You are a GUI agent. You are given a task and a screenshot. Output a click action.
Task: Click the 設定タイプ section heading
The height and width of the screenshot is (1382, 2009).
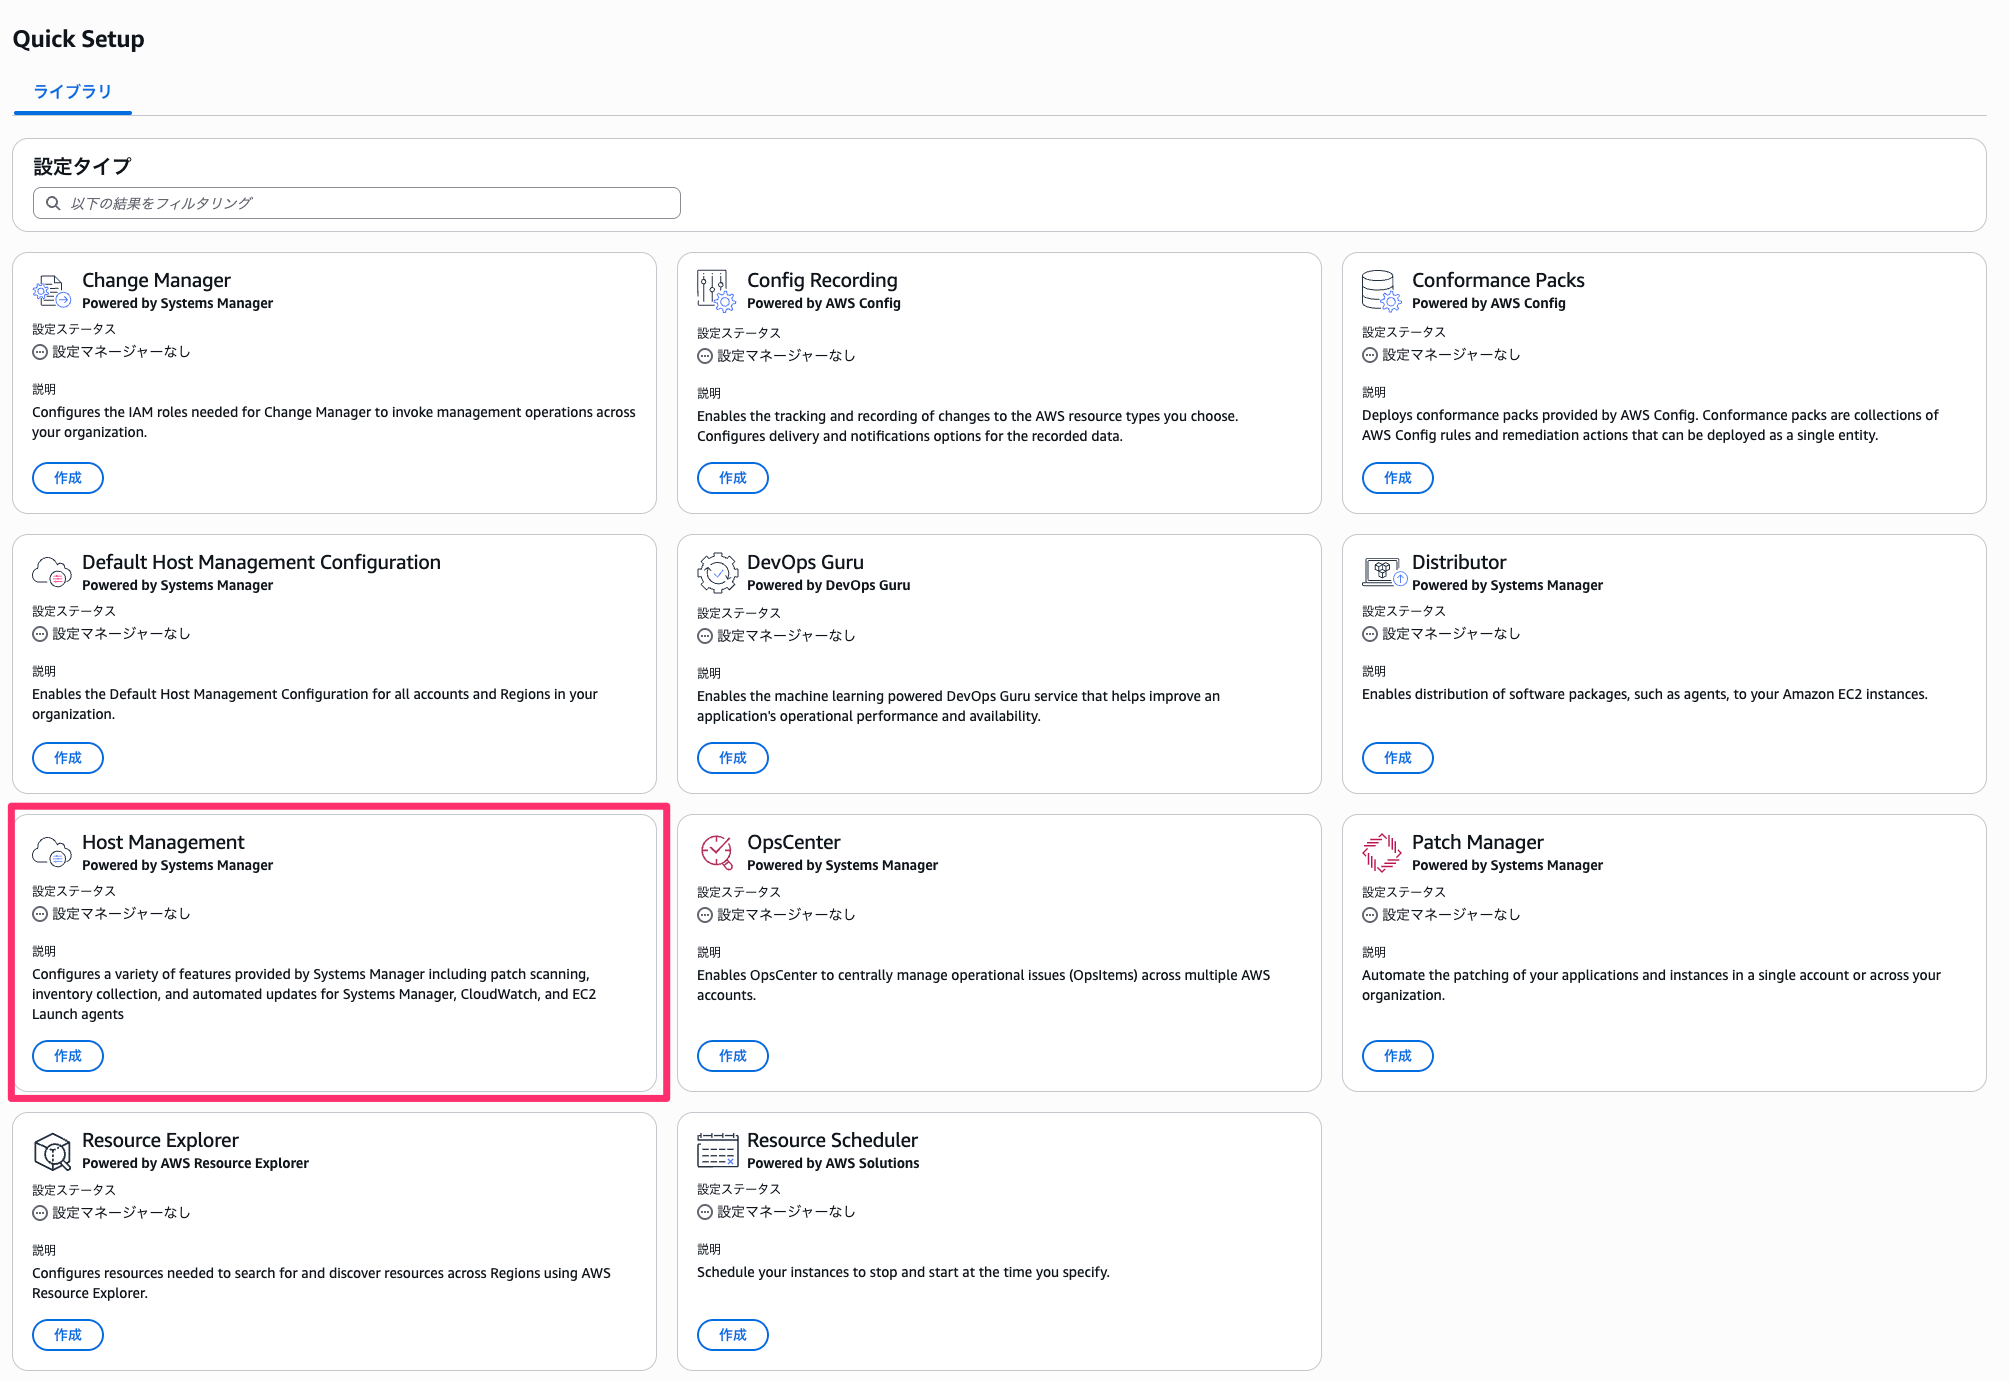coord(82,166)
